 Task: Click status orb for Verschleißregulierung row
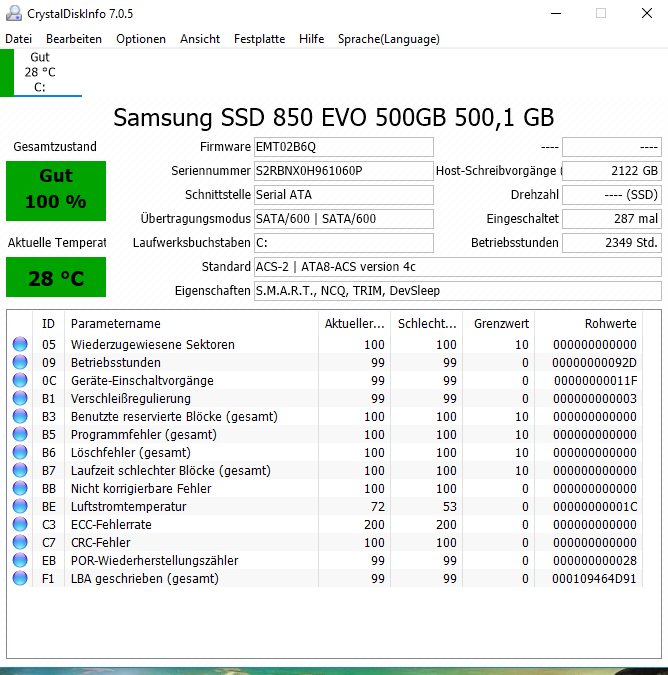pyautogui.click(x=20, y=399)
